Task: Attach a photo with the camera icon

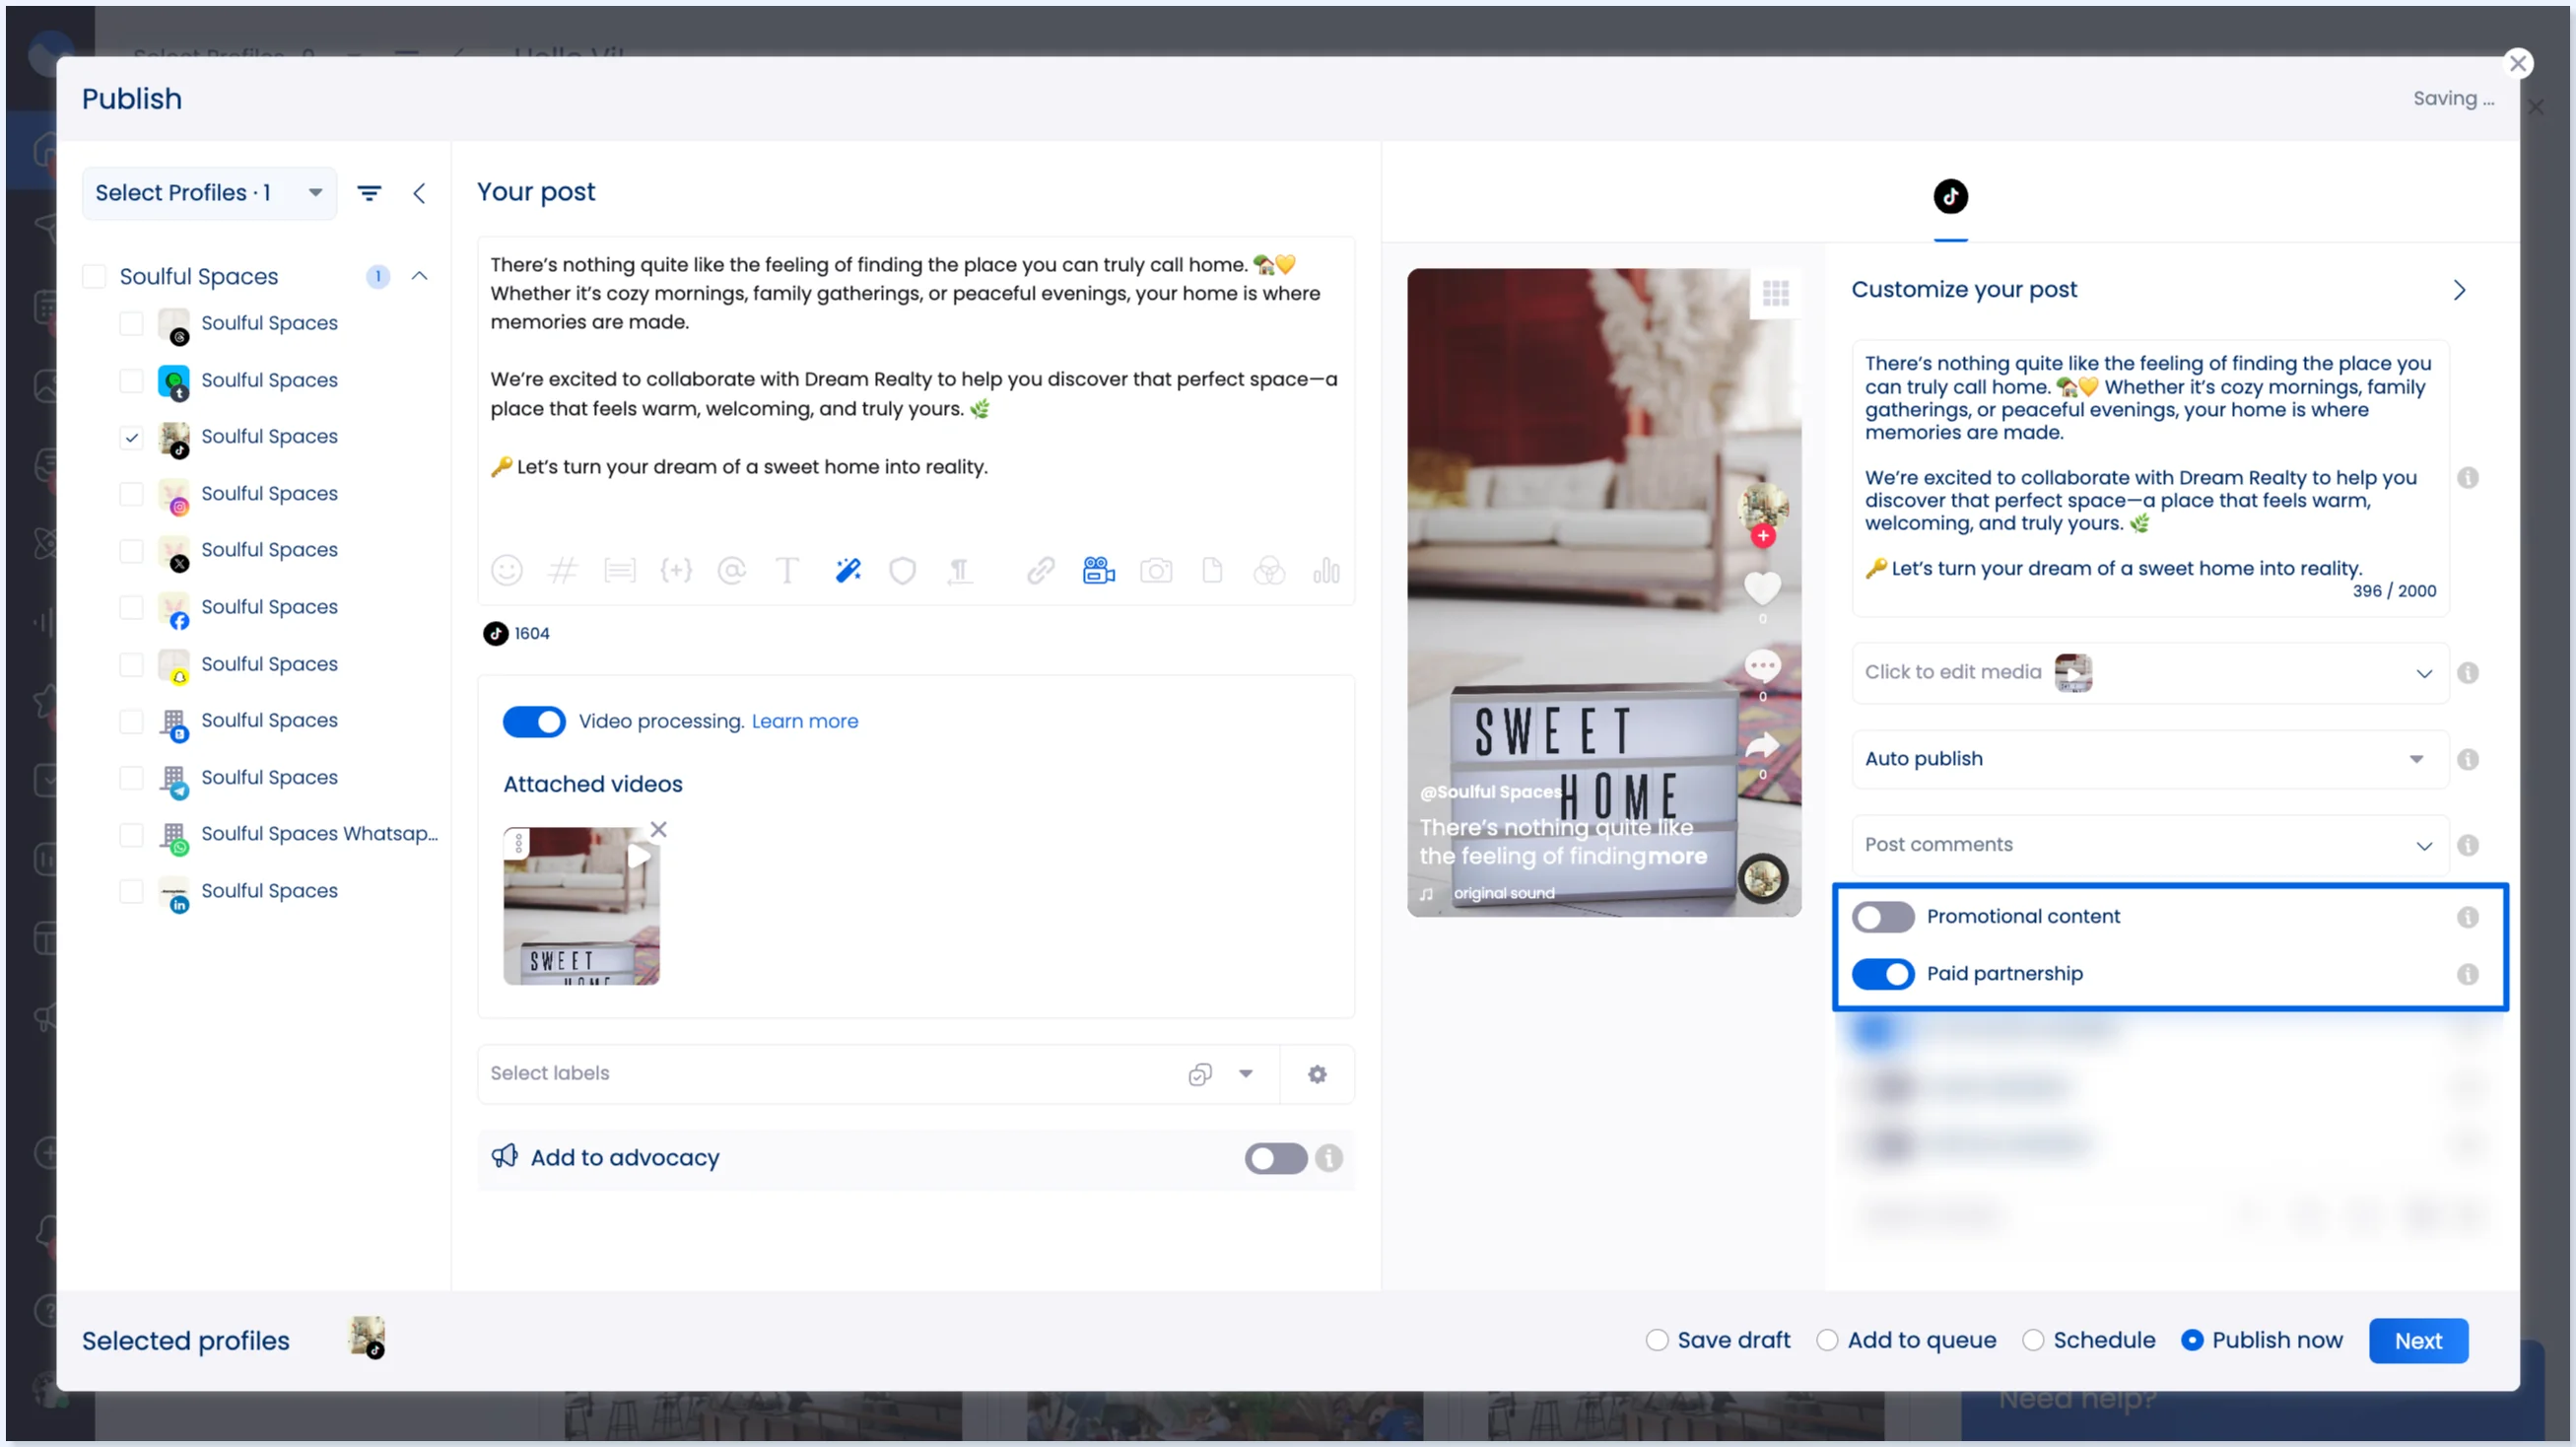Action: pos(1155,570)
